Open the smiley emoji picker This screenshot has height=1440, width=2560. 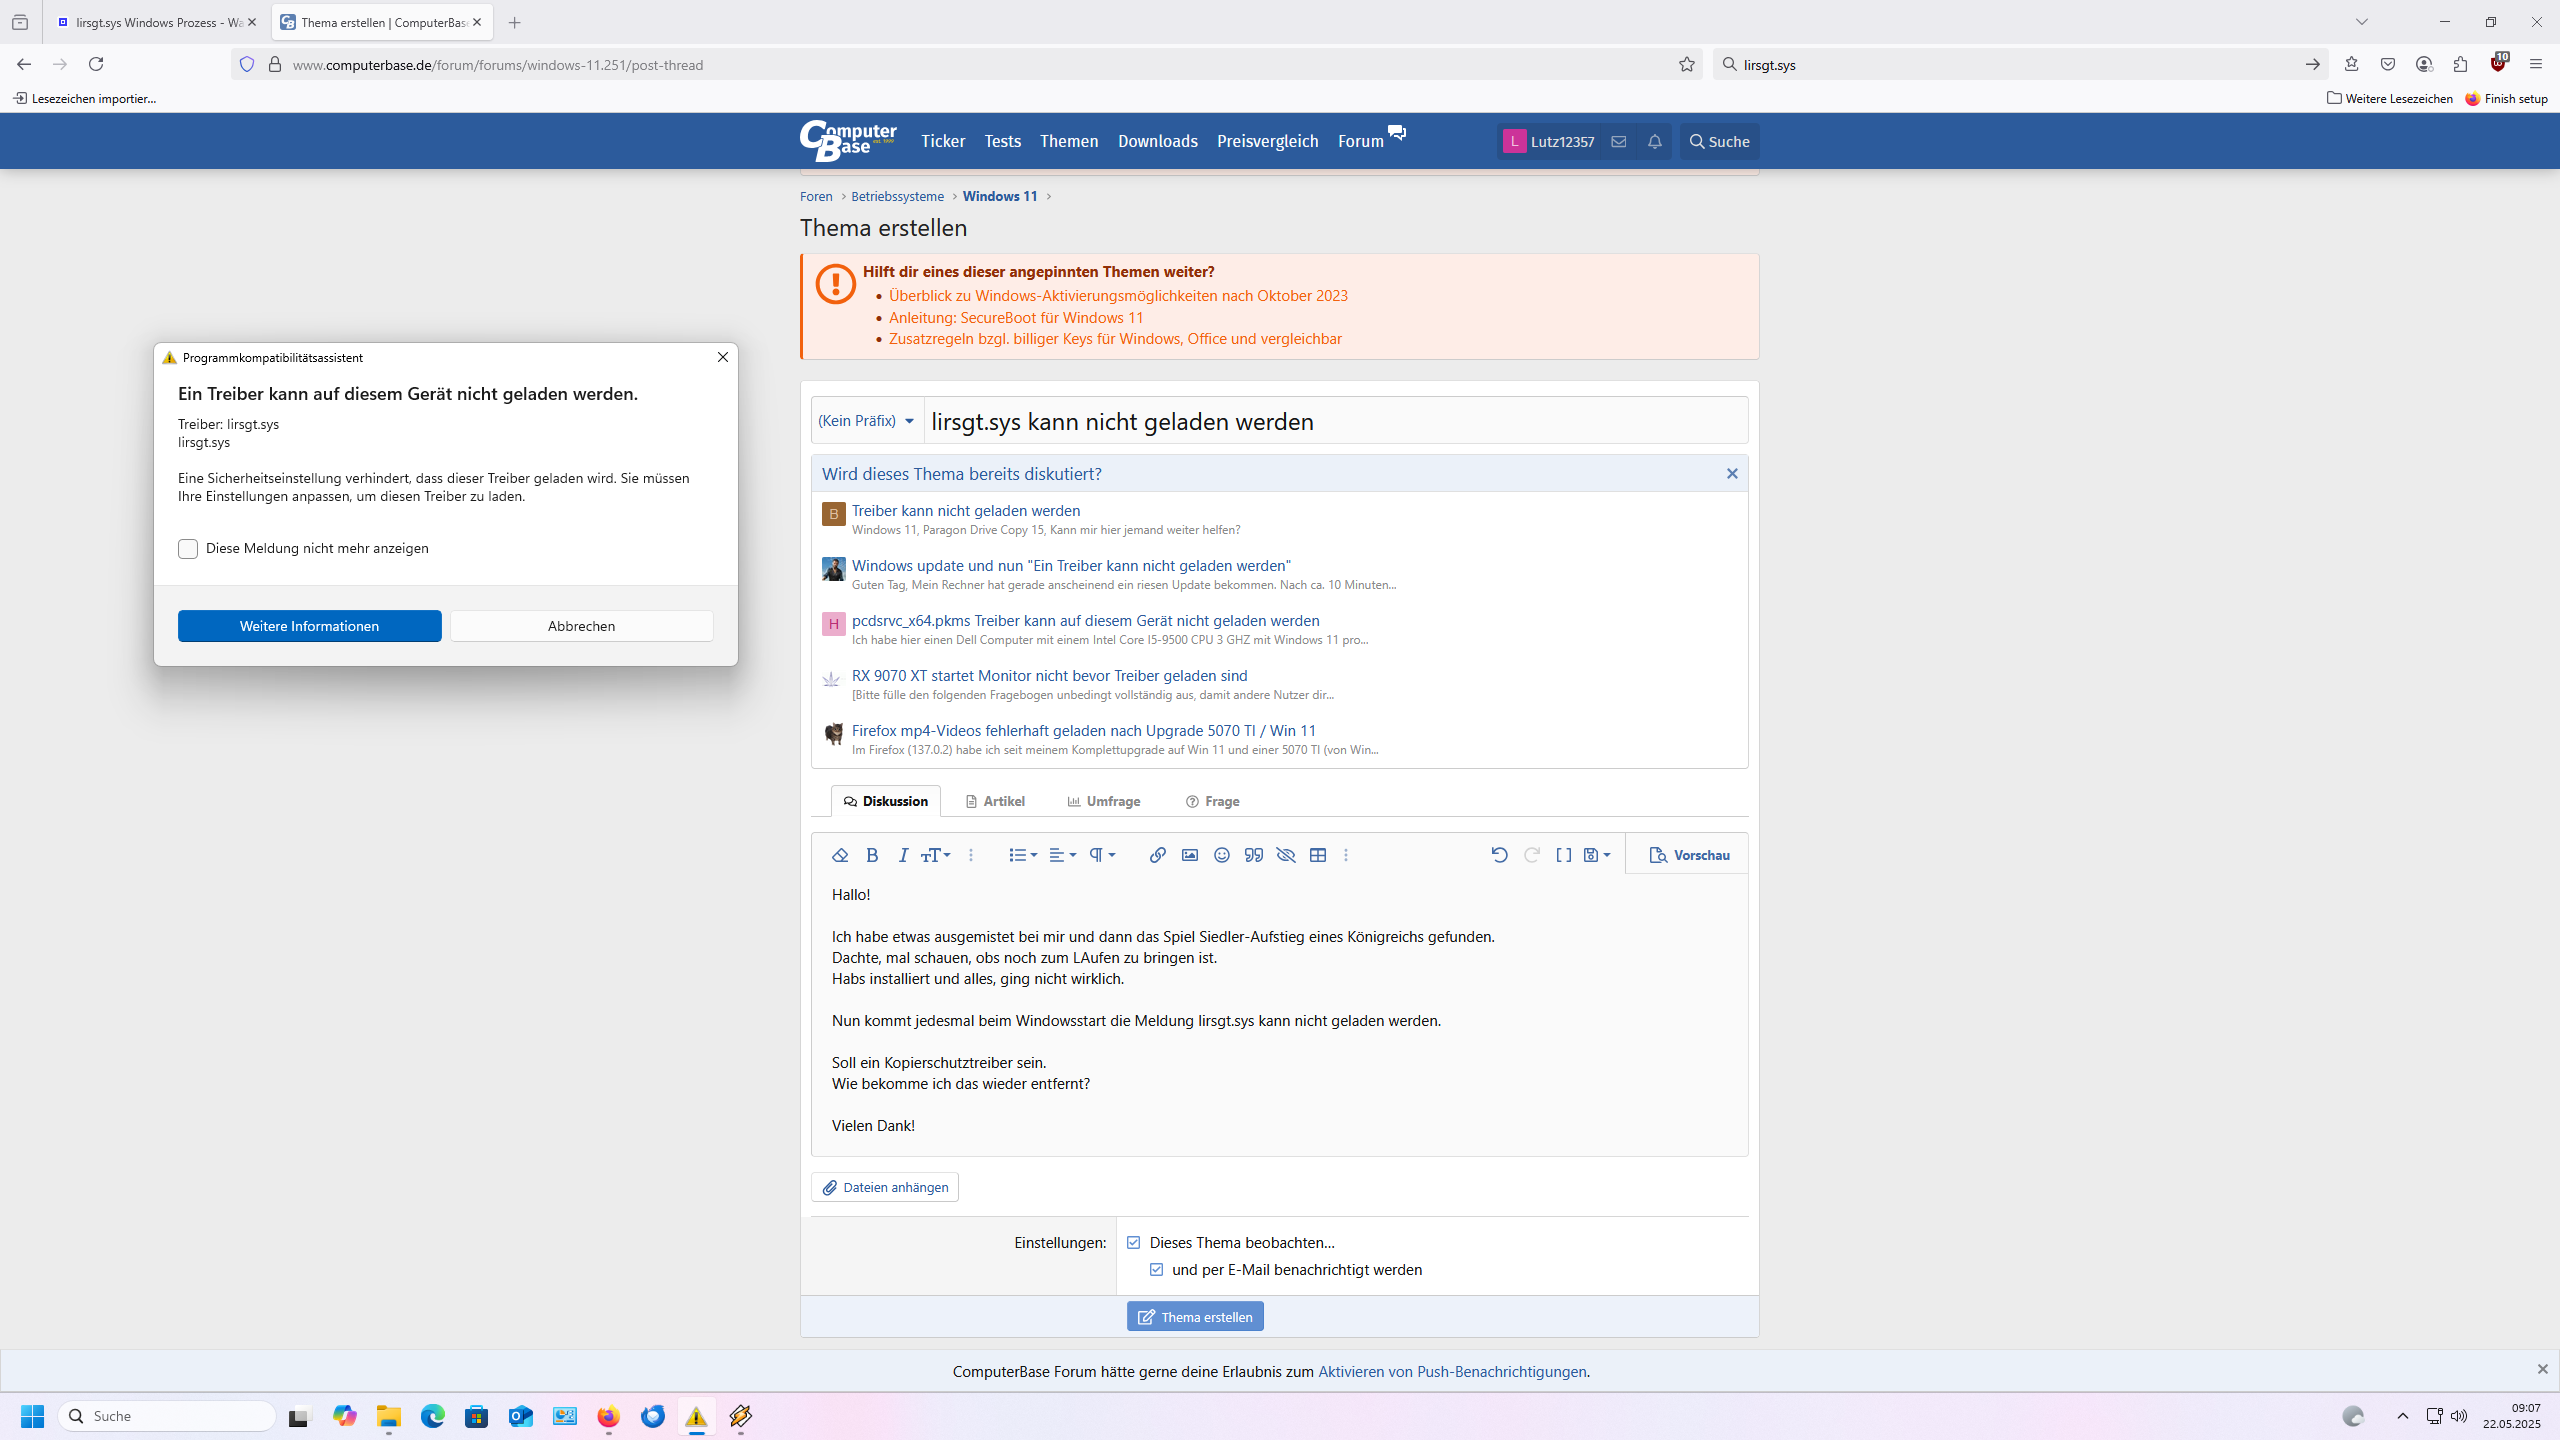pyautogui.click(x=1221, y=855)
